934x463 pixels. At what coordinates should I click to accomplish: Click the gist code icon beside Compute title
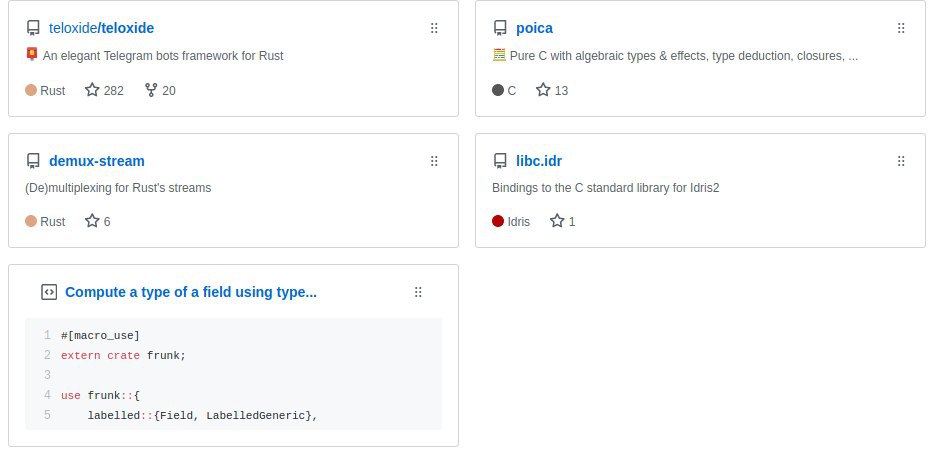coord(49,292)
